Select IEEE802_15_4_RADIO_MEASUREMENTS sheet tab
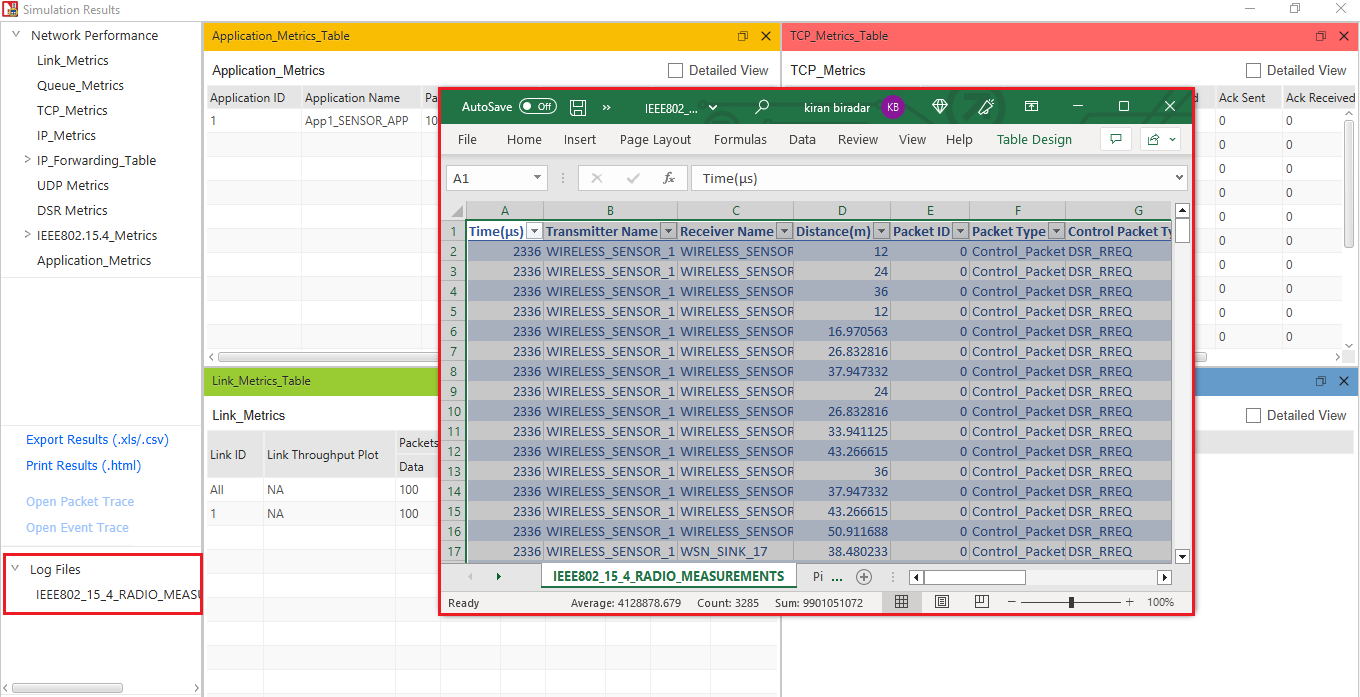The height and width of the screenshot is (697, 1360). click(x=668, y=576)
